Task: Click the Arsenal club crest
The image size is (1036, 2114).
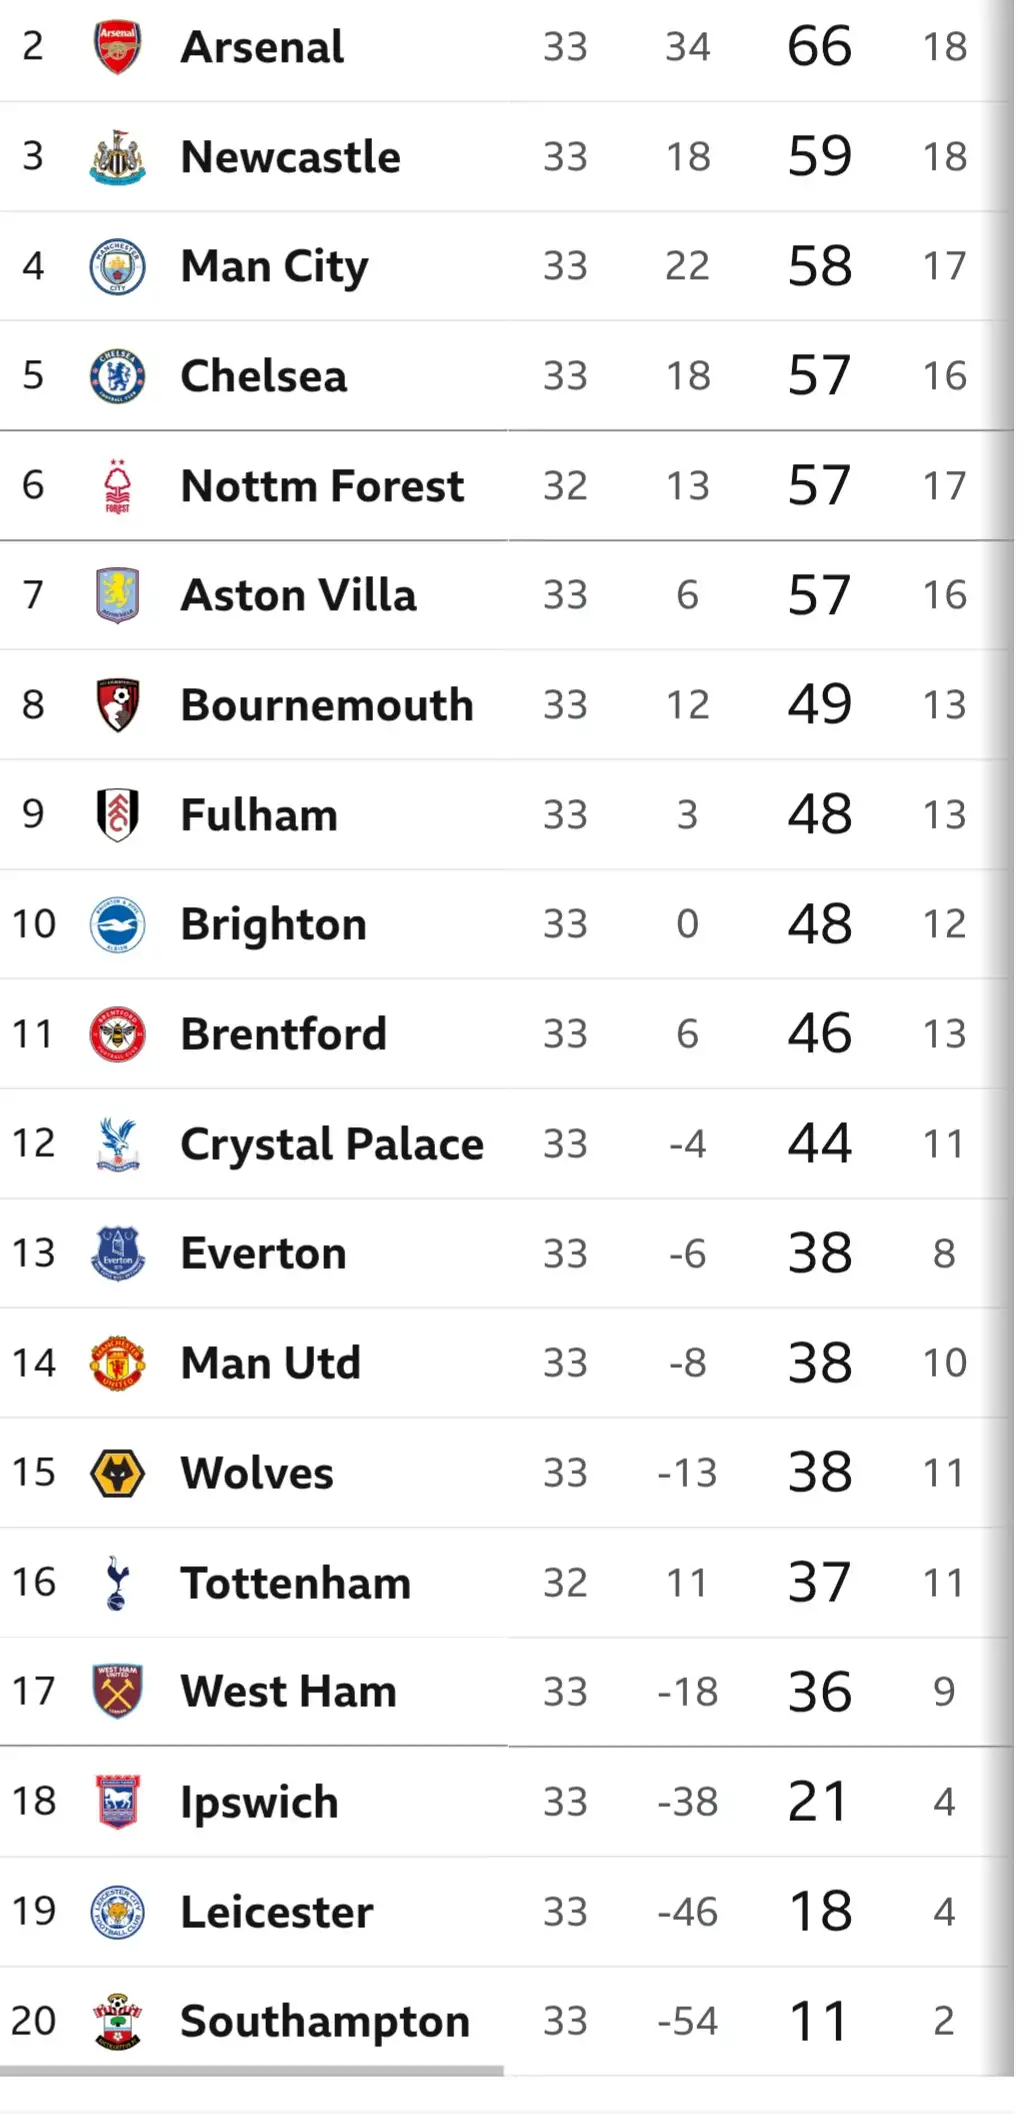Action: (x=117, y=47)
